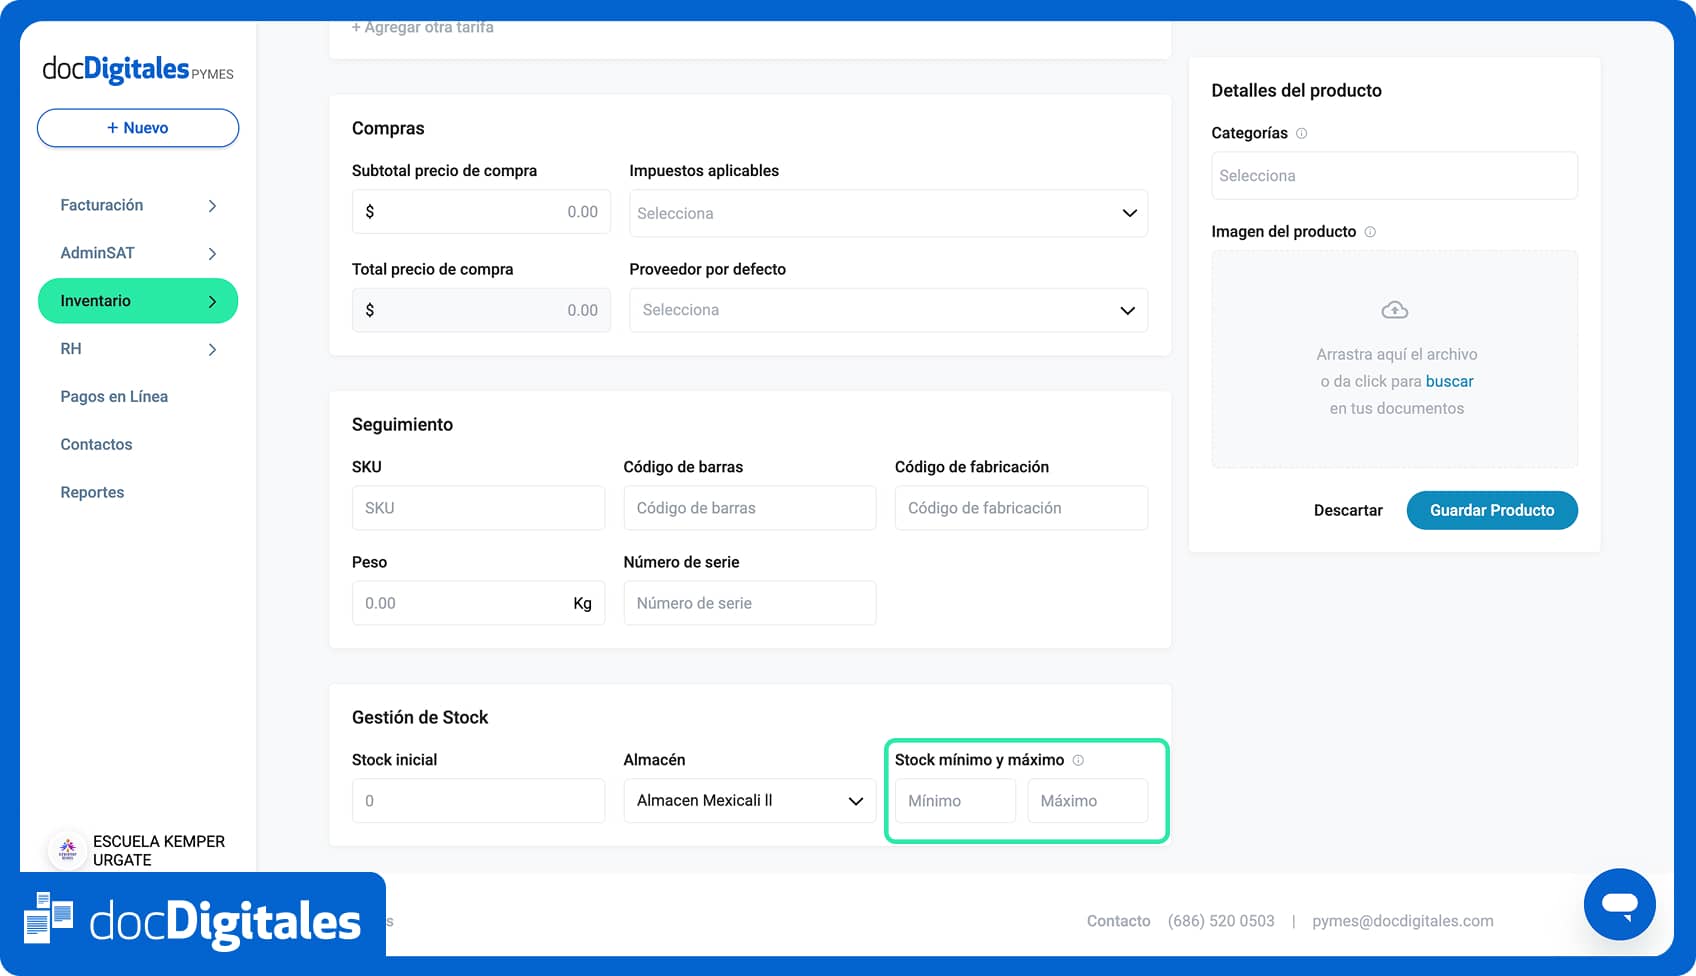Click the Stock inicial field

pos(478,801)
